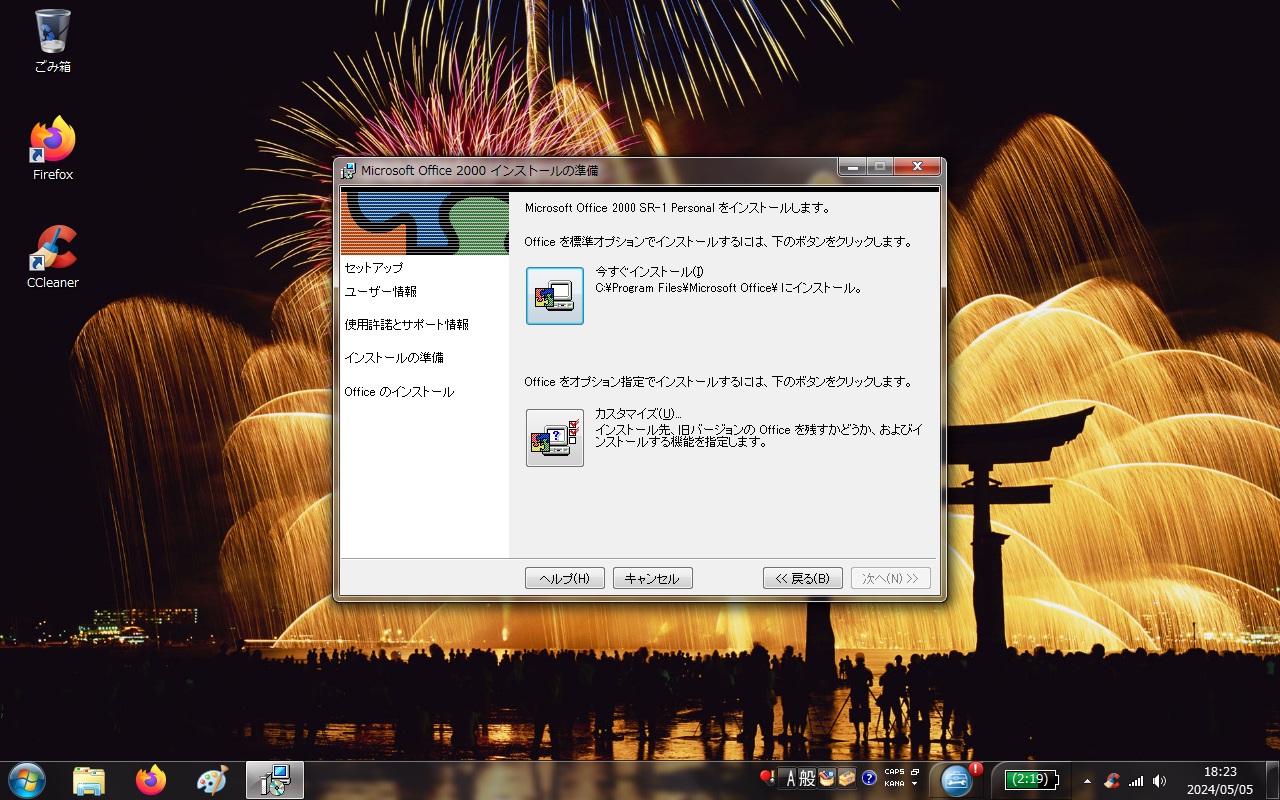
Task: Click the language bar restore icon
Action: coord(915,772)
